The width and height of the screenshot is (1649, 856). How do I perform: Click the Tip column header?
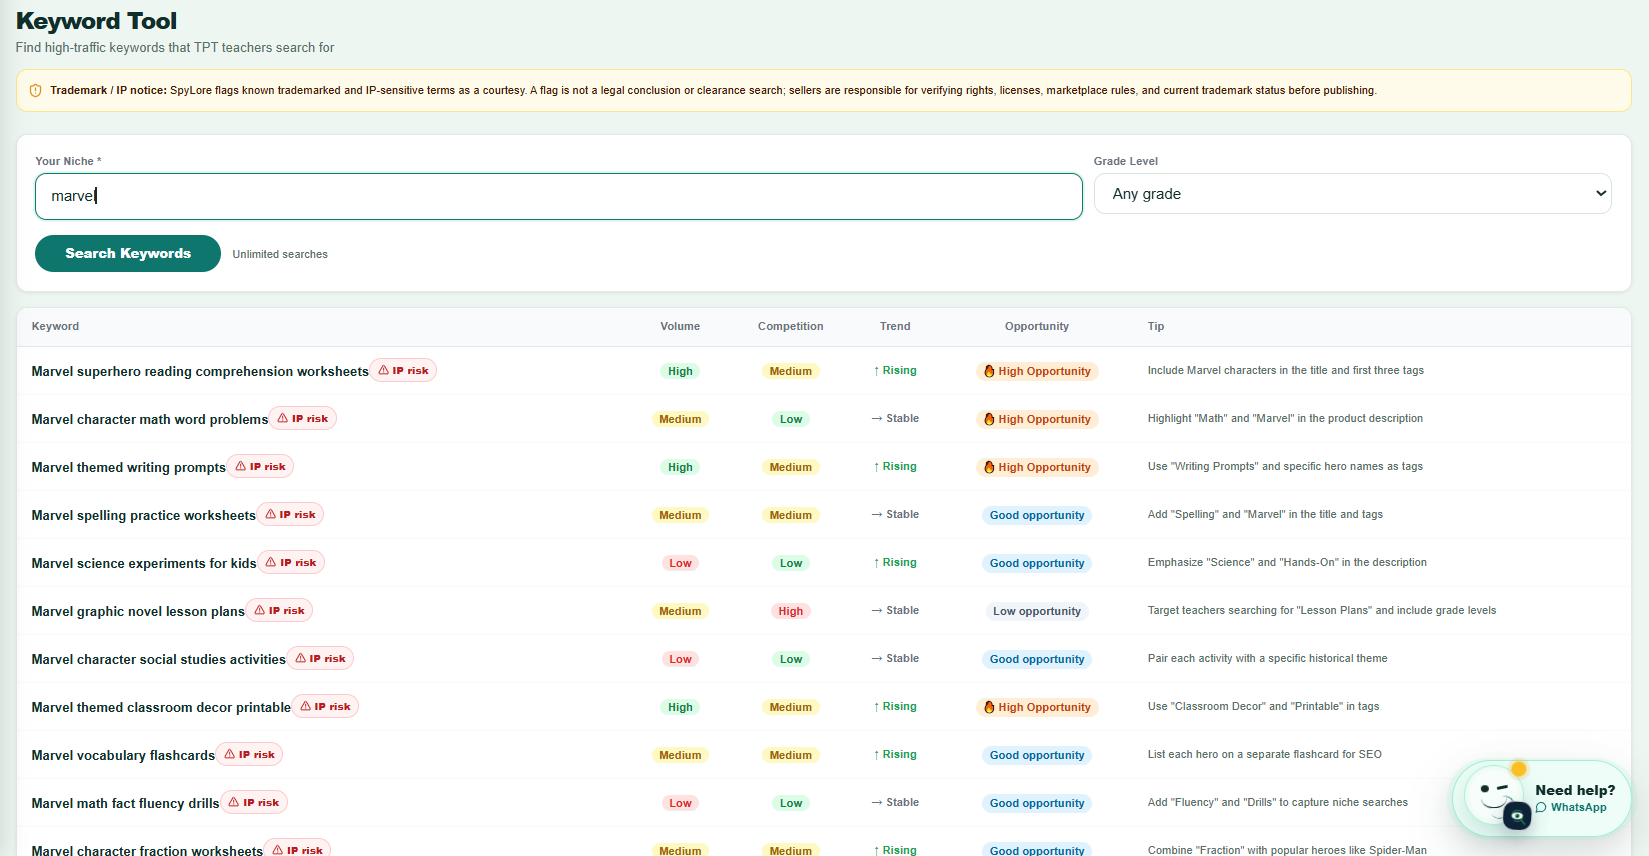pos(1156,327)
